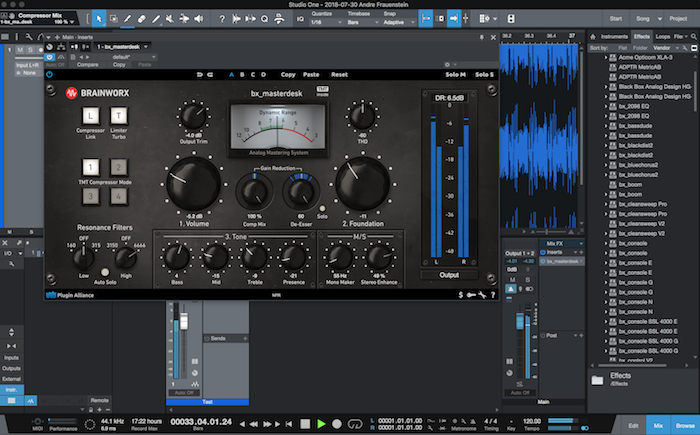Click the green Play button
The height and width of the screenshot is (435, 700).
(x=321, y=424)
